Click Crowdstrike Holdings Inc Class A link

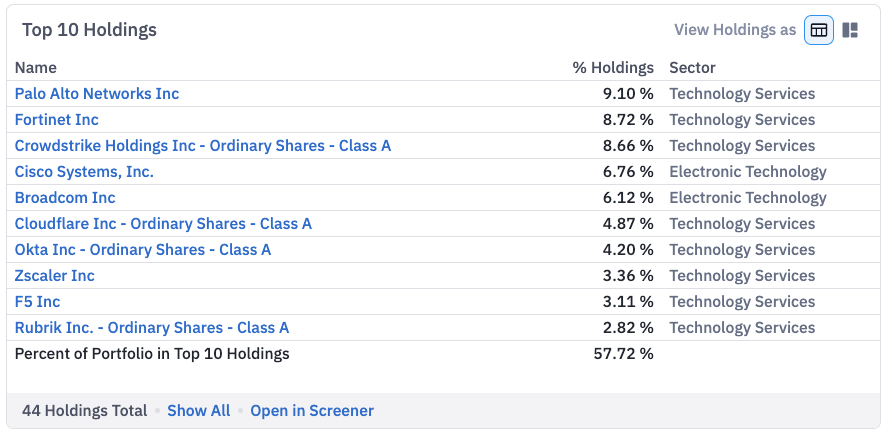pos(203,146)
